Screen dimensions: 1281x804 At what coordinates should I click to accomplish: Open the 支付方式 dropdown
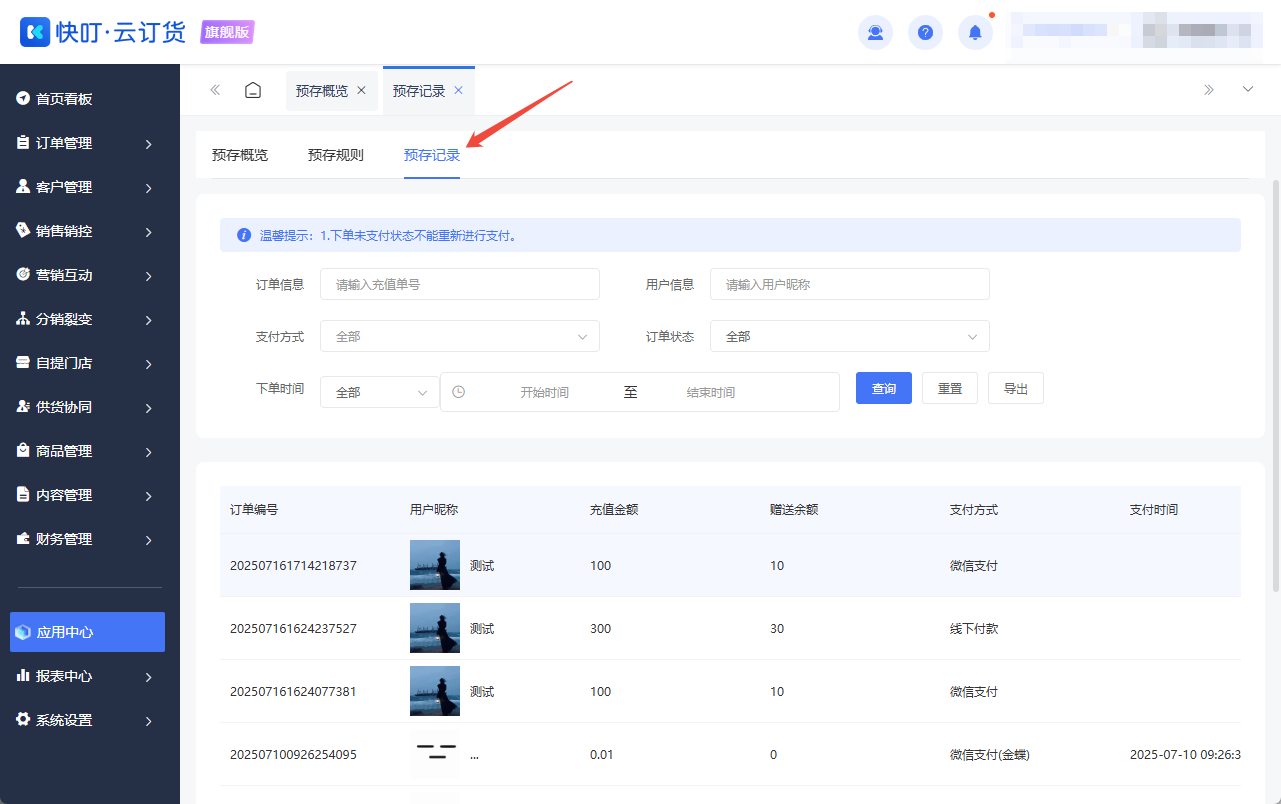[460, 336]
